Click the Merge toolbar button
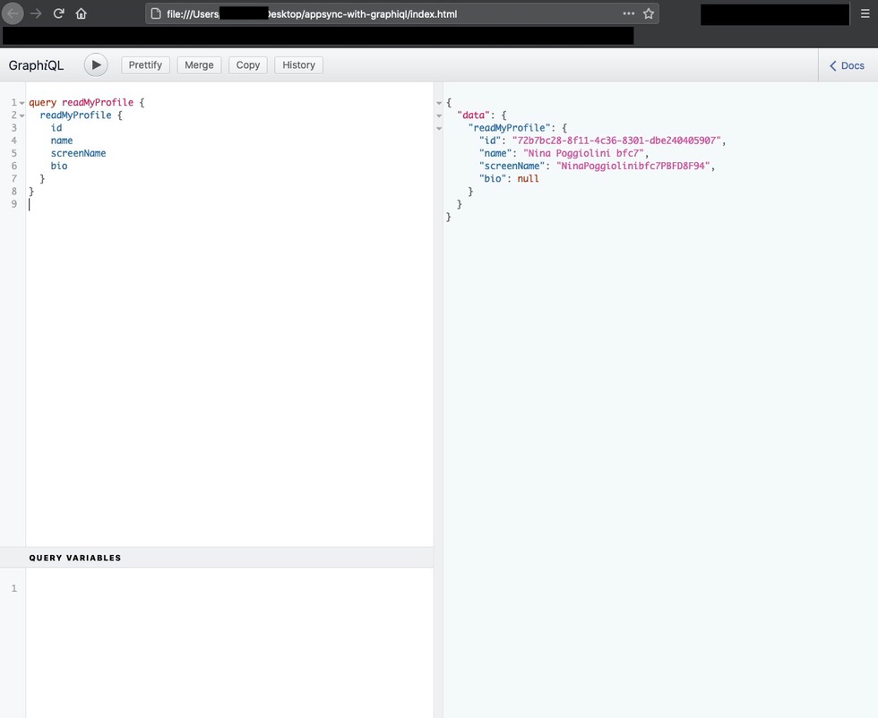This screenshot has width=879, height=718. [x=199, y=65]
